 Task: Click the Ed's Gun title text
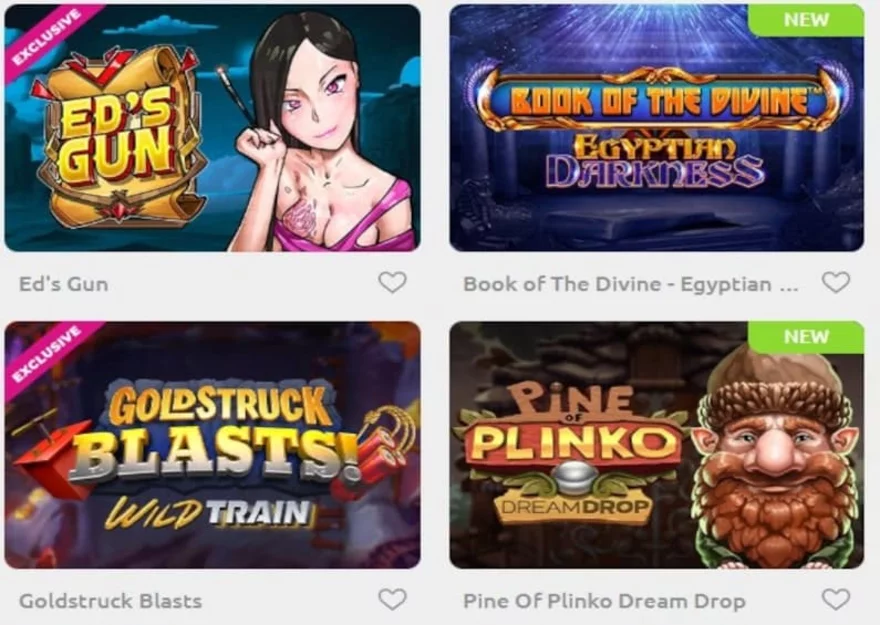pos(63,284)
